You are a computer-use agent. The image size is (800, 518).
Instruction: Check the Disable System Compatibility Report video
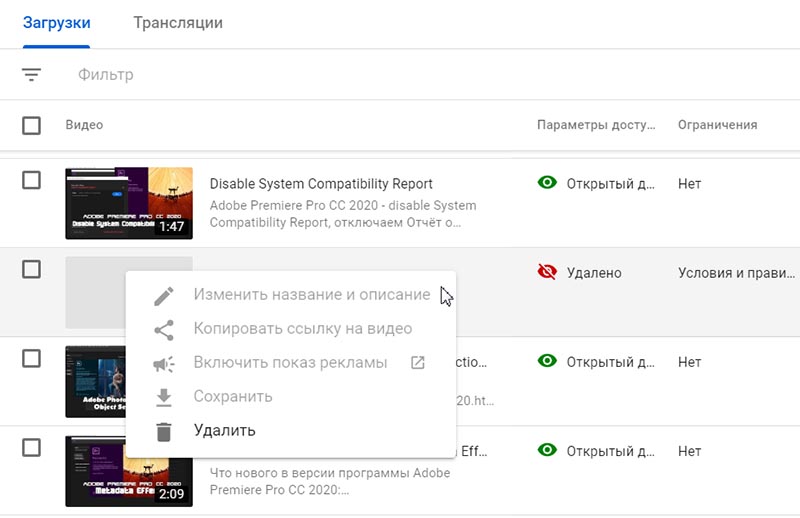(32, 180)
